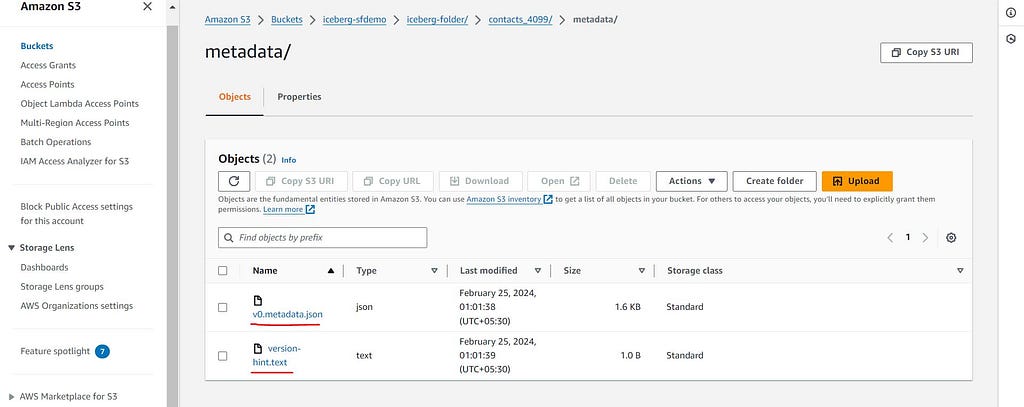Go to previous page arrow
The width and height of the screenshot is (1024, 407).
click(x=890, y=238)
